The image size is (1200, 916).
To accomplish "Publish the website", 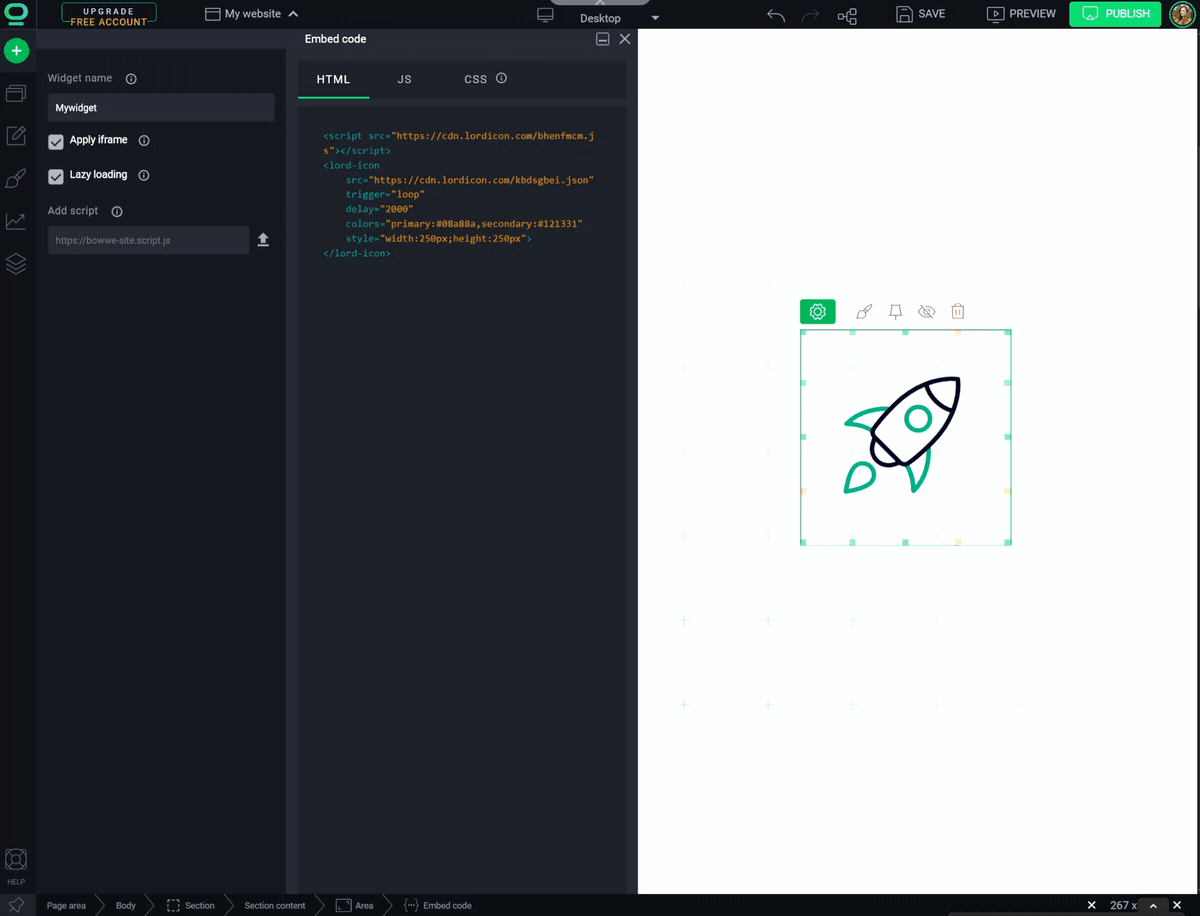I will click(1115, 14).
